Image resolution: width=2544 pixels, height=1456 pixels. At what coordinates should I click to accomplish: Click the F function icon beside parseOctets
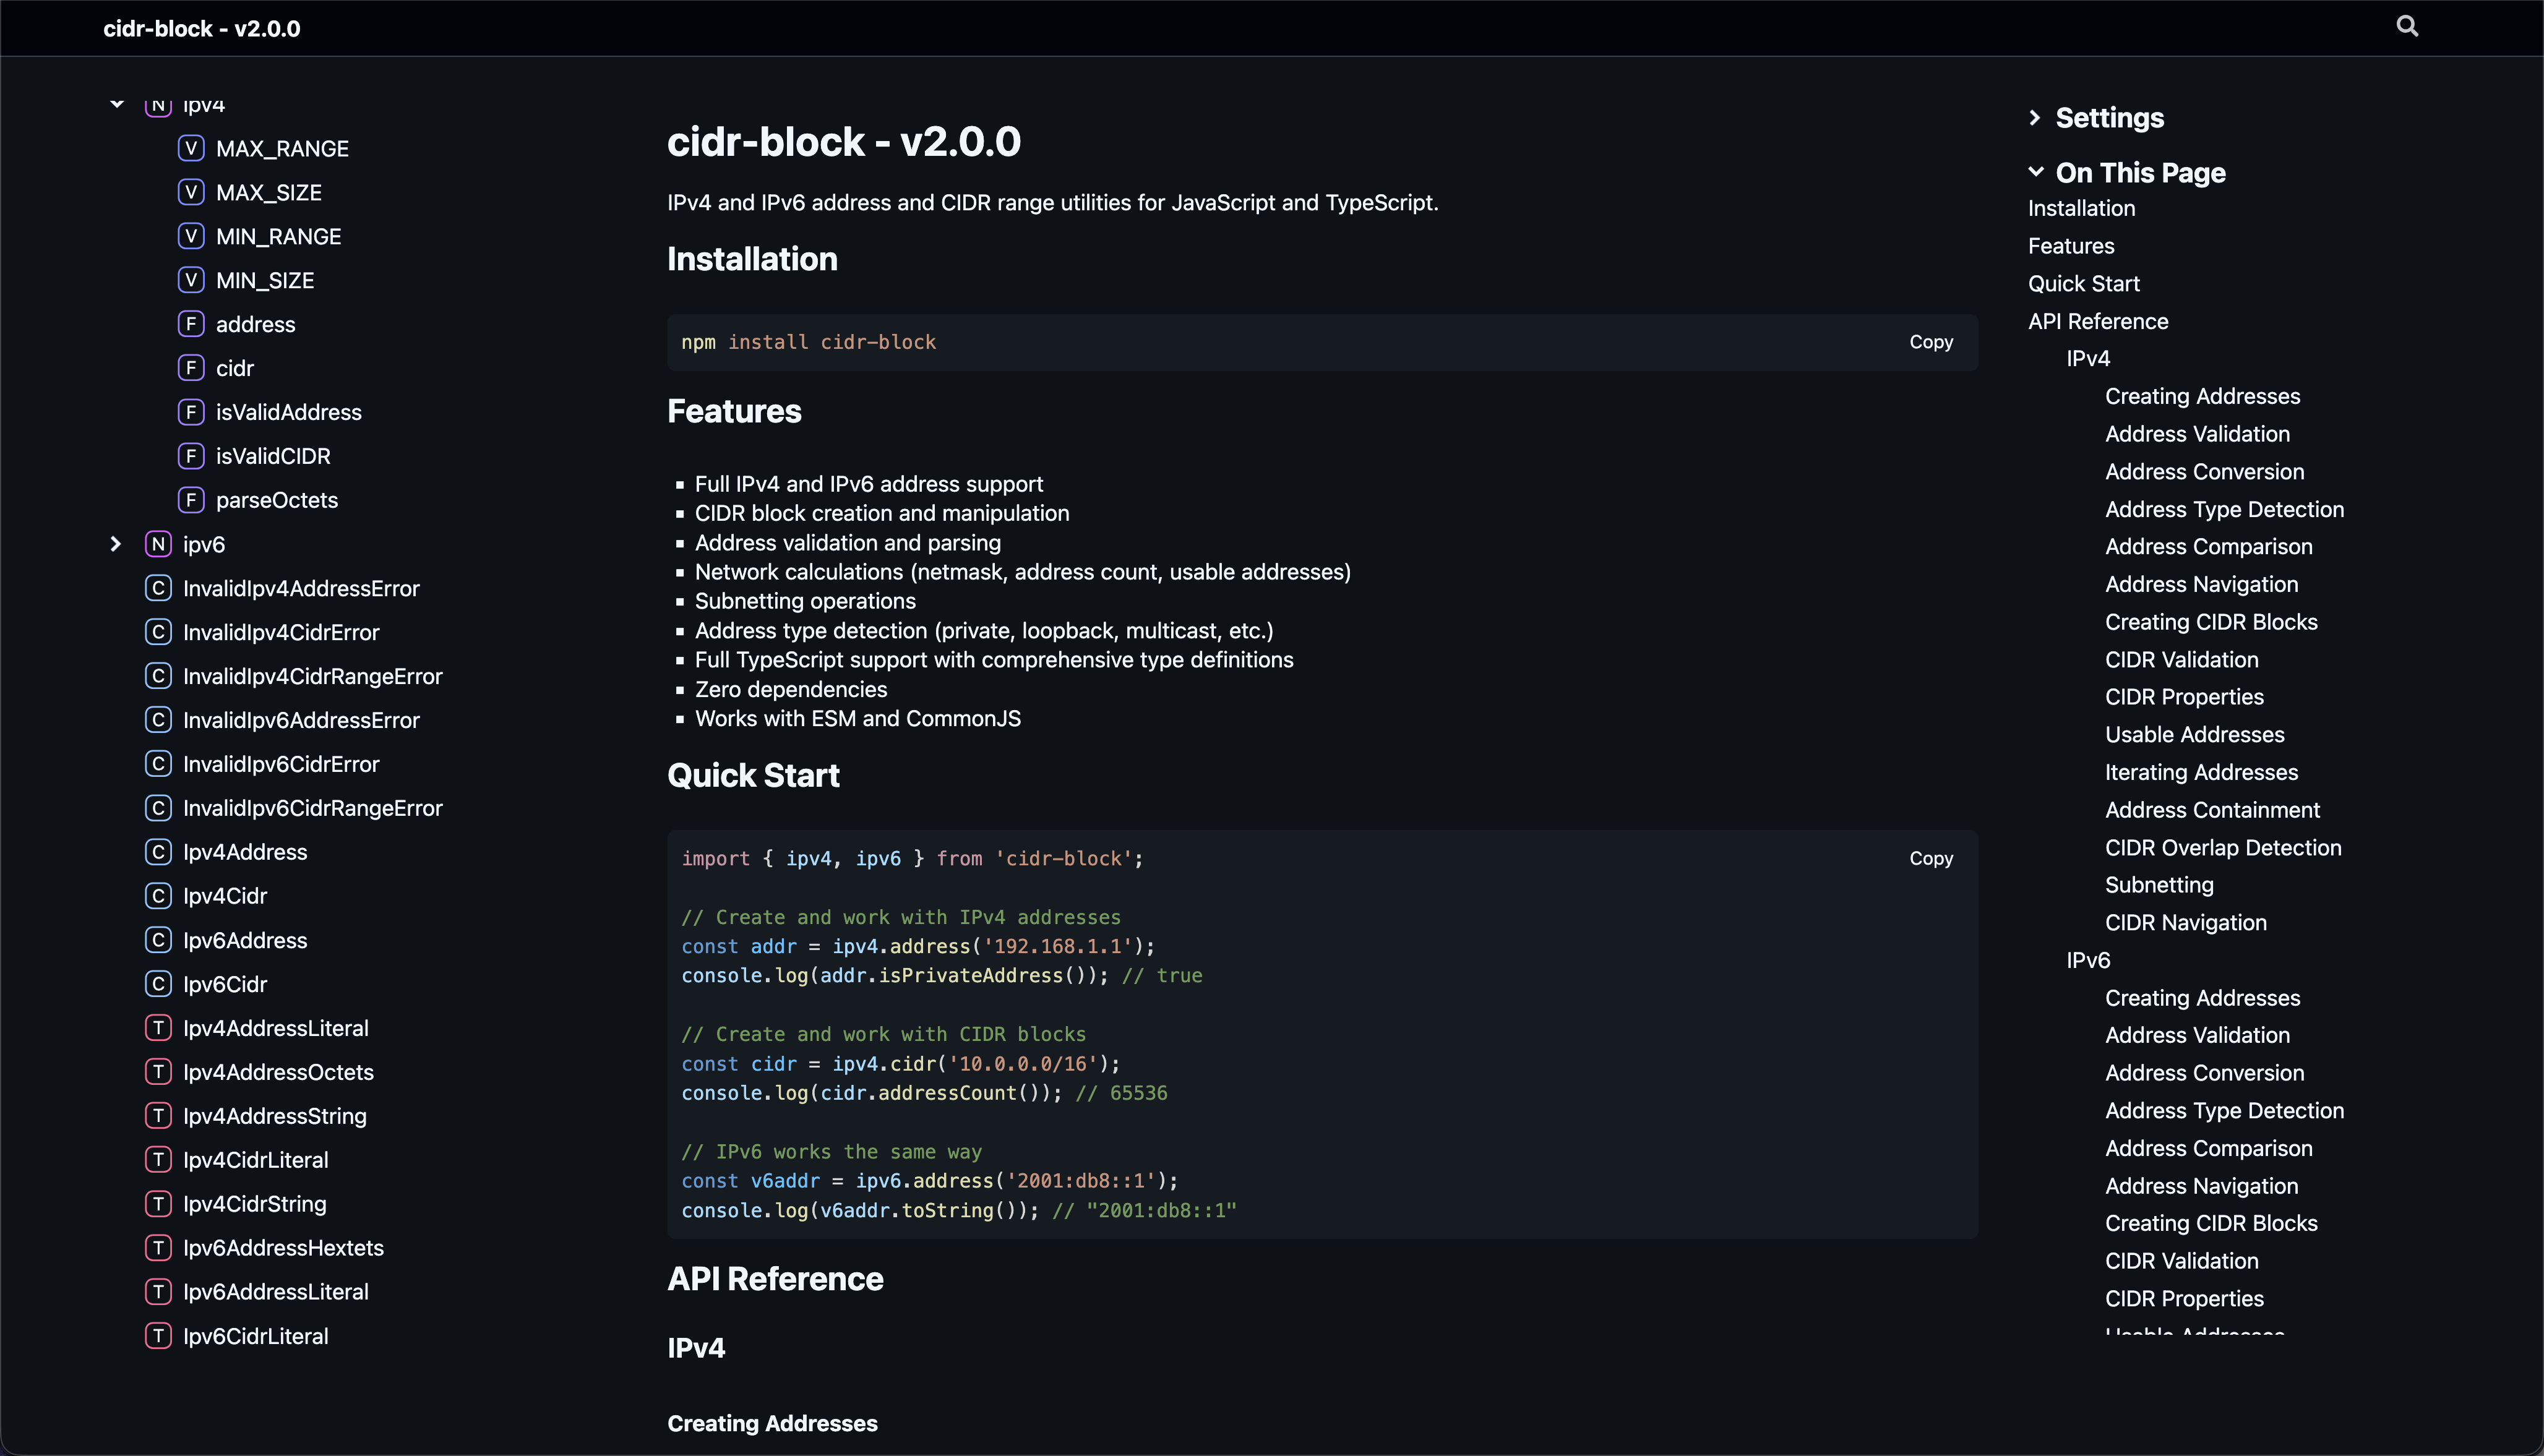coord(191,499)
